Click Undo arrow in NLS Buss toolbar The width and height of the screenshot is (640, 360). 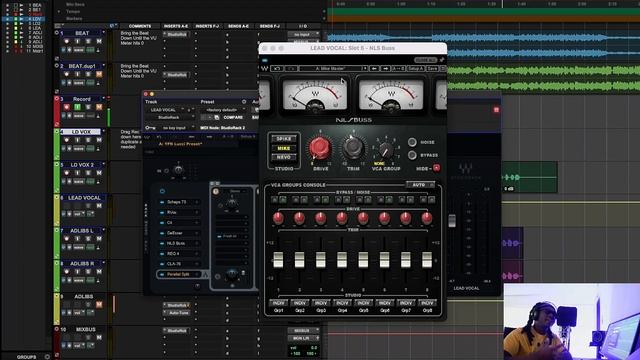click(x=277, y=69)
